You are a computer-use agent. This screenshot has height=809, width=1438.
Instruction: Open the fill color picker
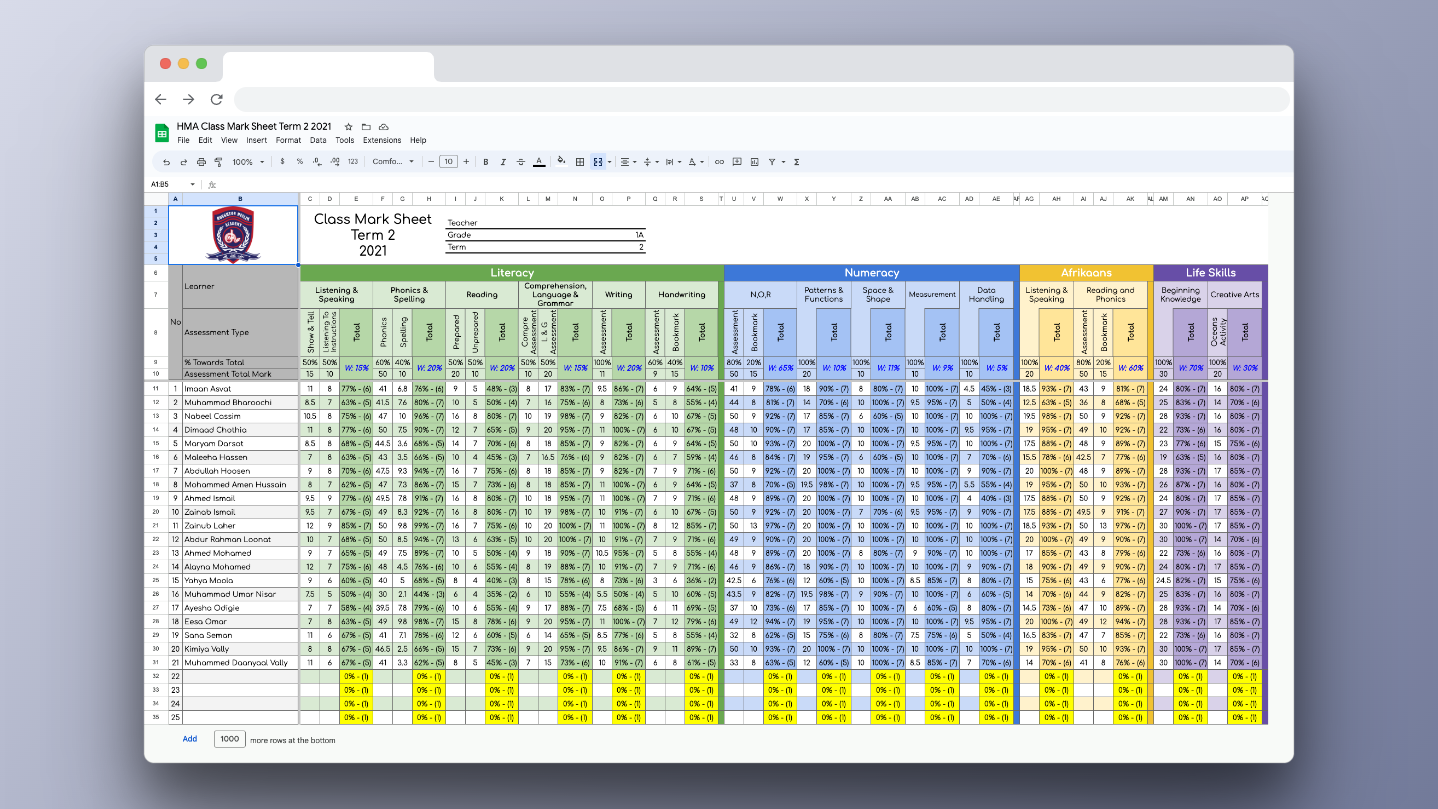pyautogui.click(x=561, y=162)
